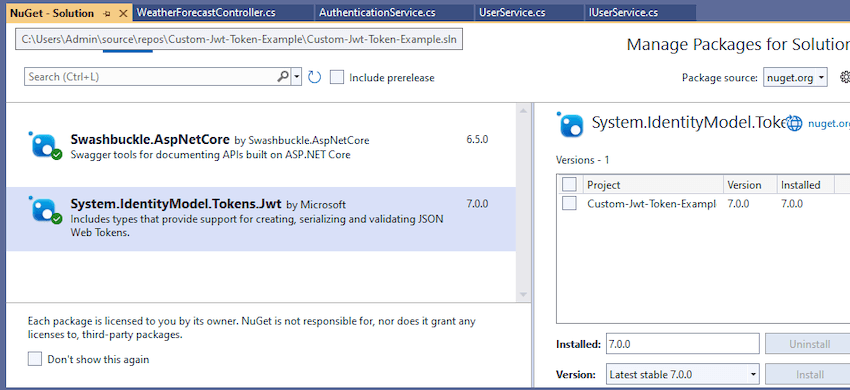Click the globe icon beside nuget.org link

(x=794, y=123)
